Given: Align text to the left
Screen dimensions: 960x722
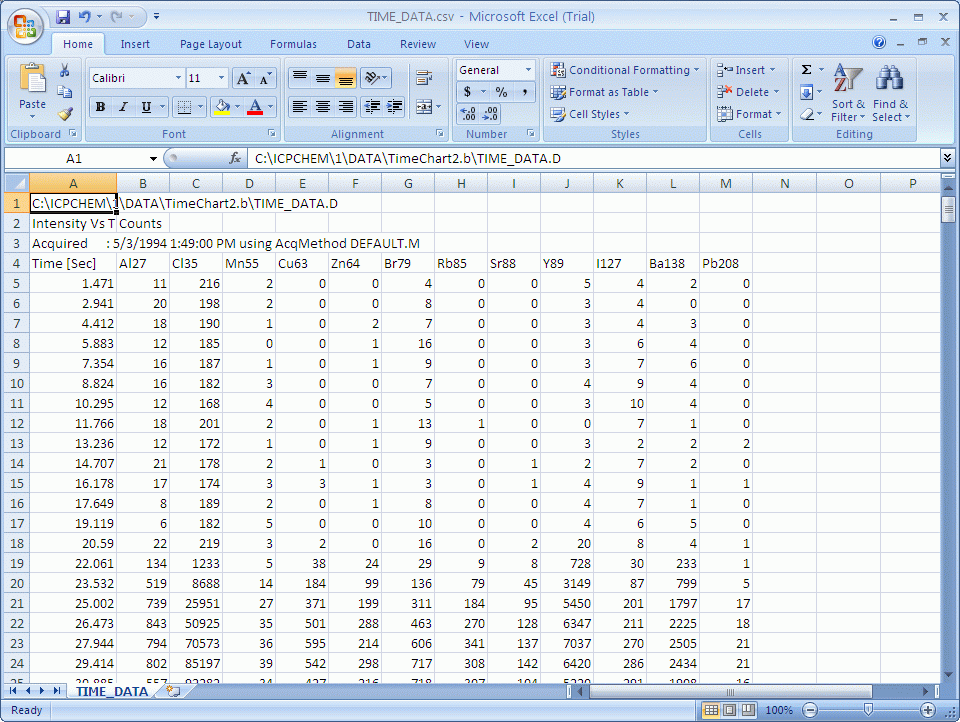Looking at the screenshot, I should click(299, 107).
